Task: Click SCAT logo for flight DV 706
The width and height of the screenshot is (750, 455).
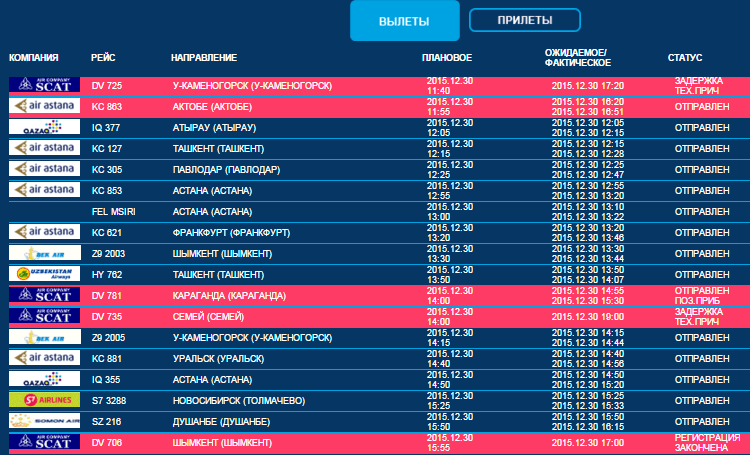Action: tap(43, 442)
